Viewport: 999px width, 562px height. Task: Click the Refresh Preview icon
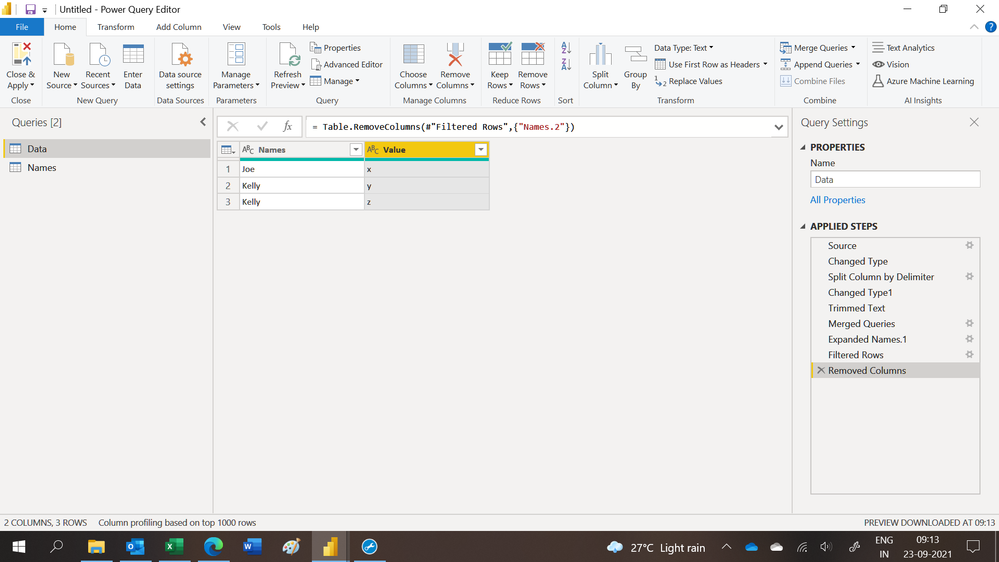coord(288,55)
